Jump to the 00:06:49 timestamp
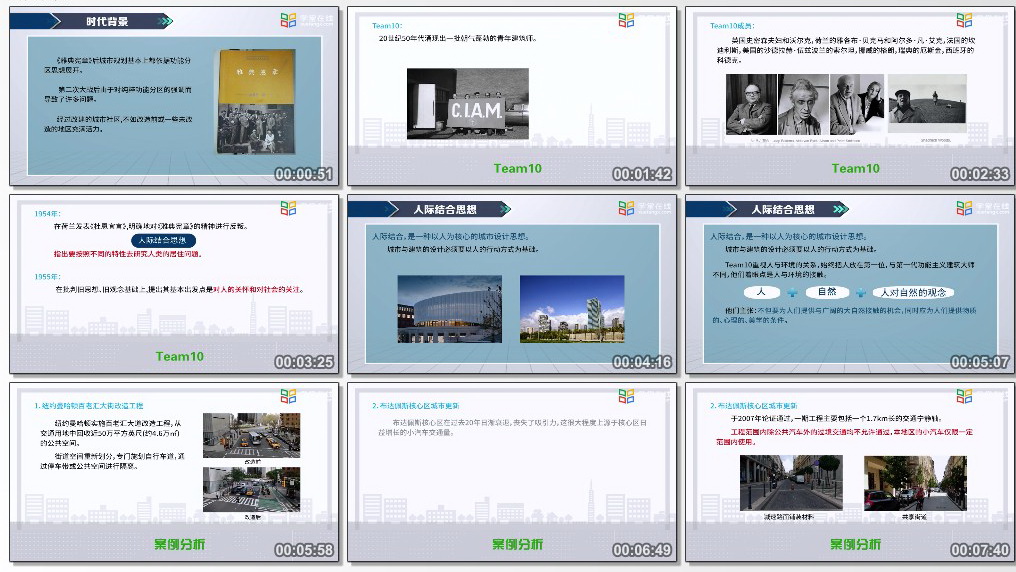This screenshot has height=572, width=1016. pyautogui.click(x=642, y=550)
